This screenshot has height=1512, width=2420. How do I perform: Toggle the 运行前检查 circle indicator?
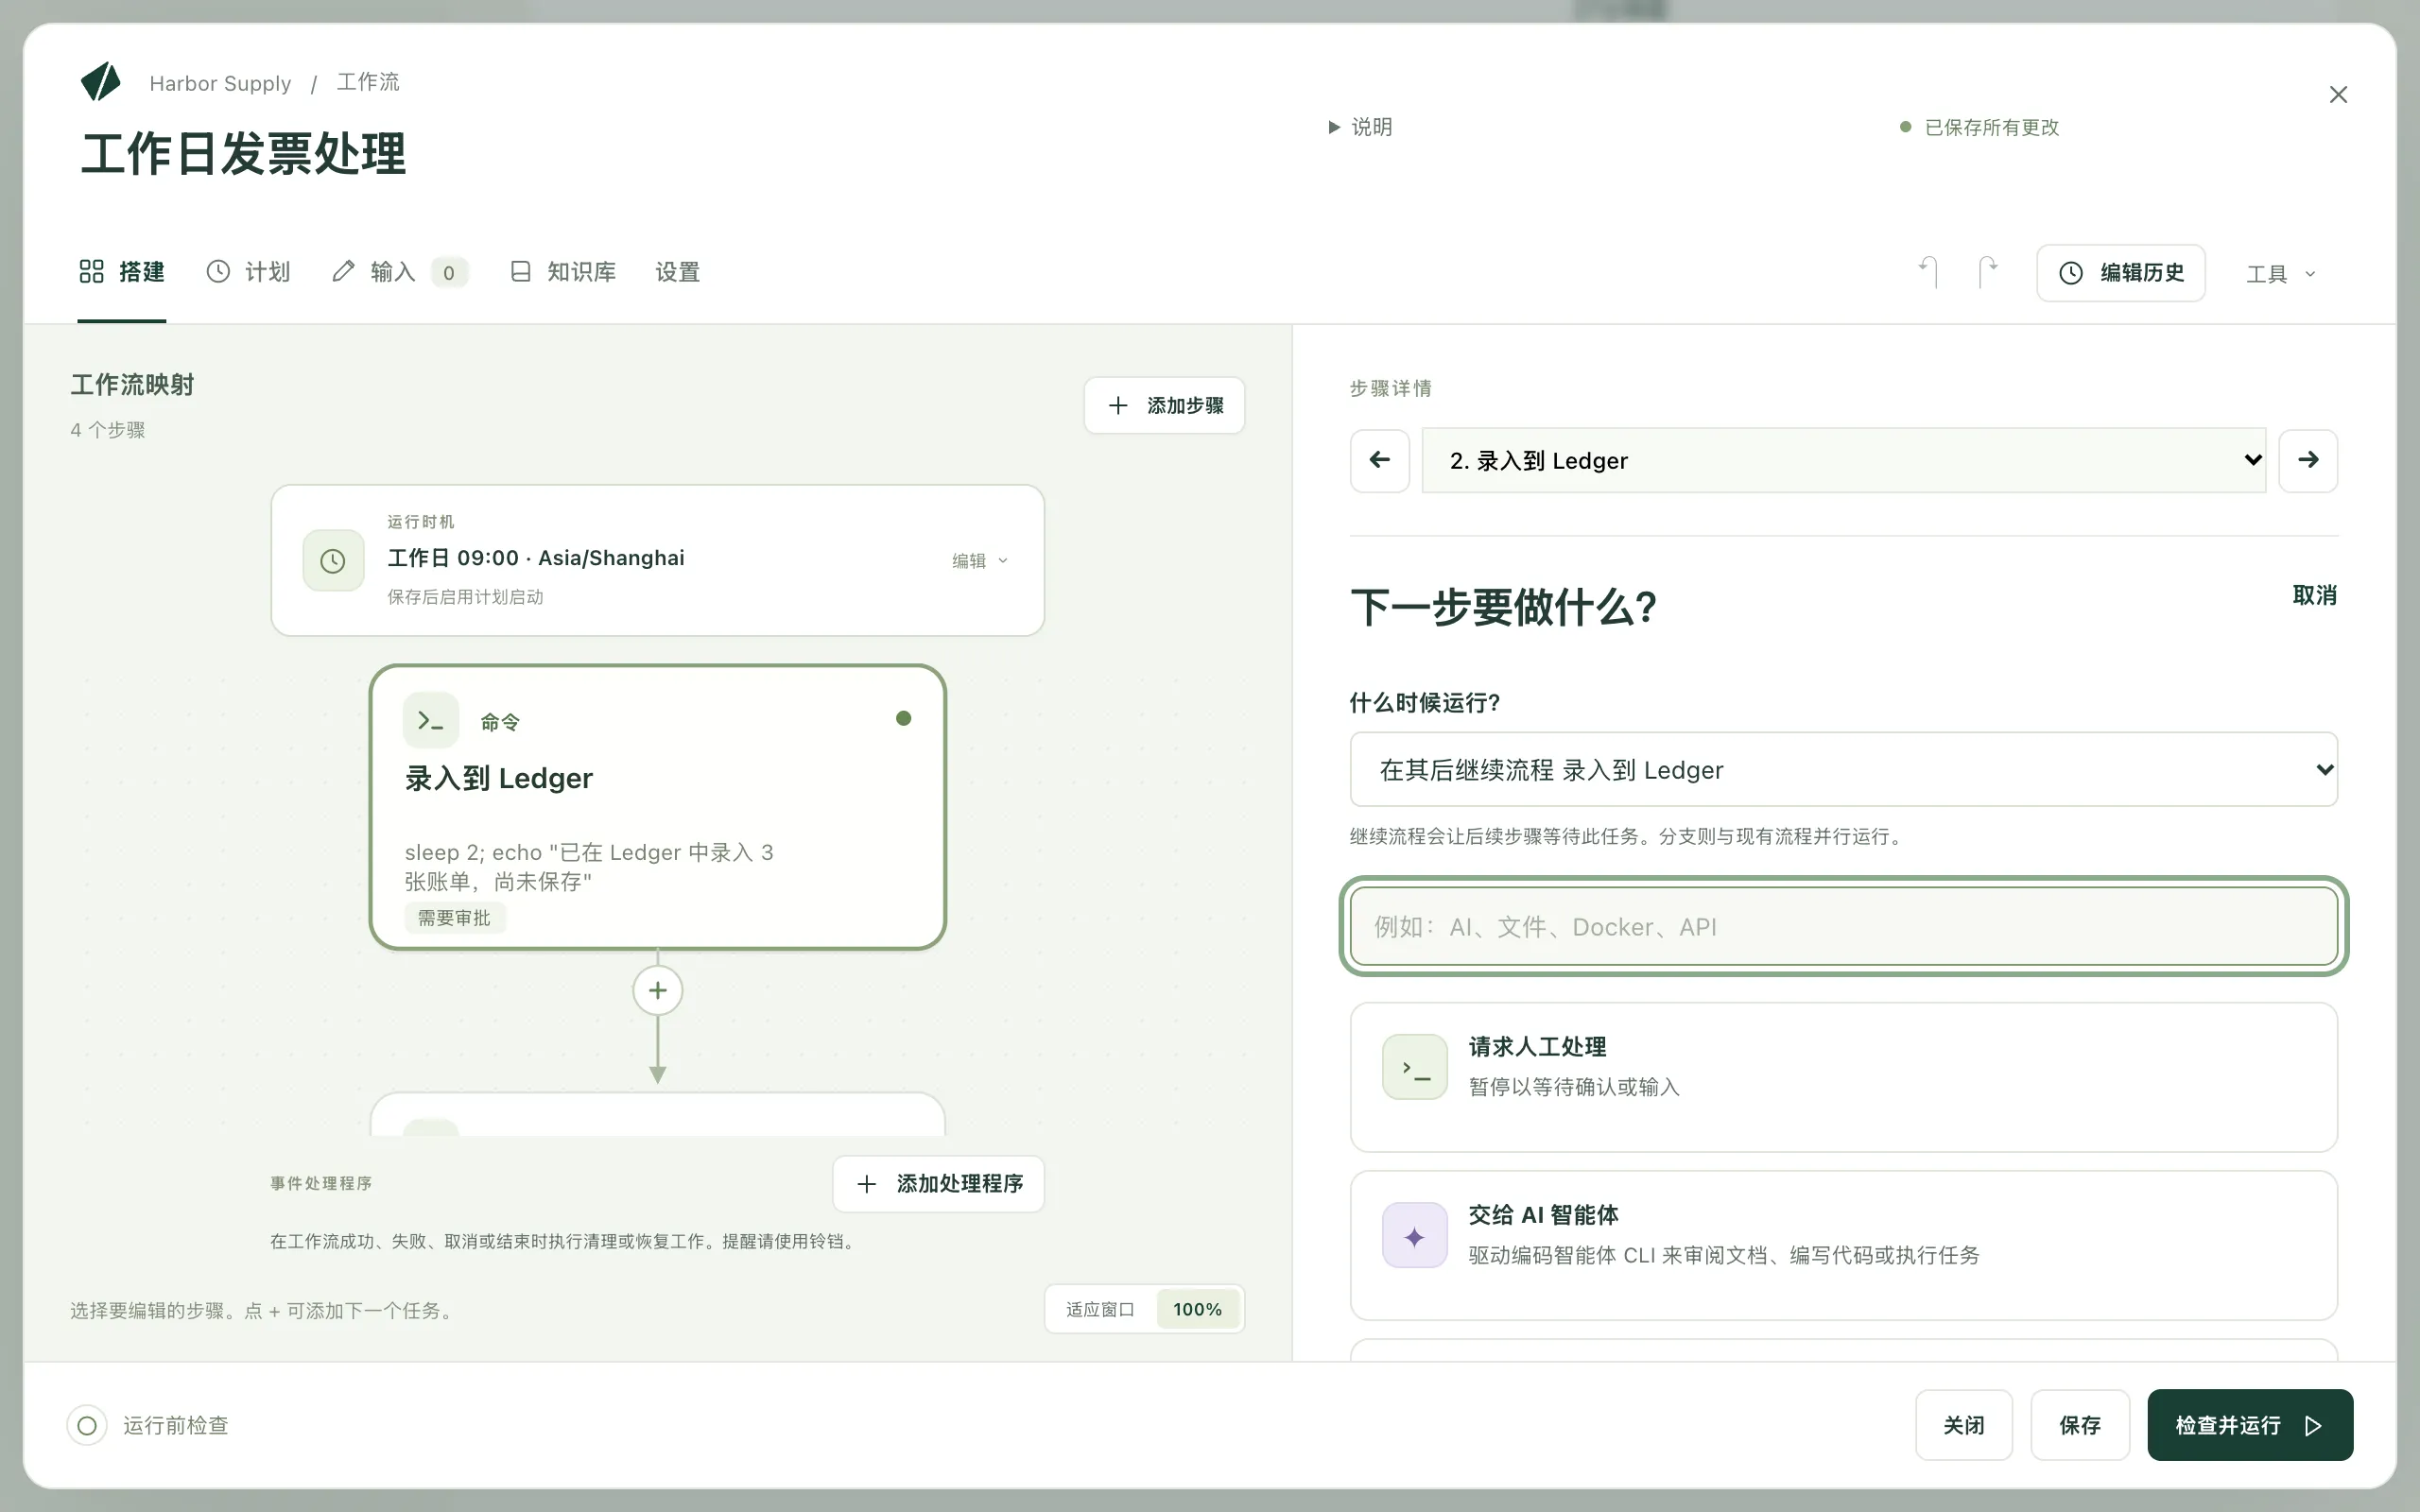[87, 1425]
